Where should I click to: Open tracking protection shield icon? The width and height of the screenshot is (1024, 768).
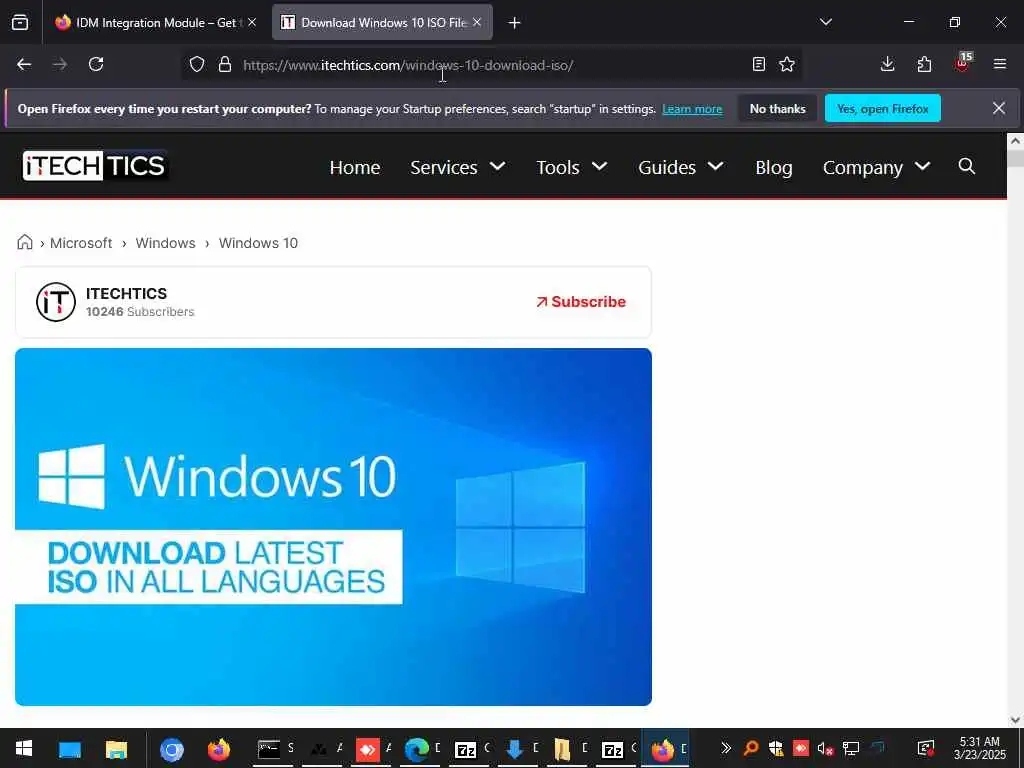pos(197,64)
